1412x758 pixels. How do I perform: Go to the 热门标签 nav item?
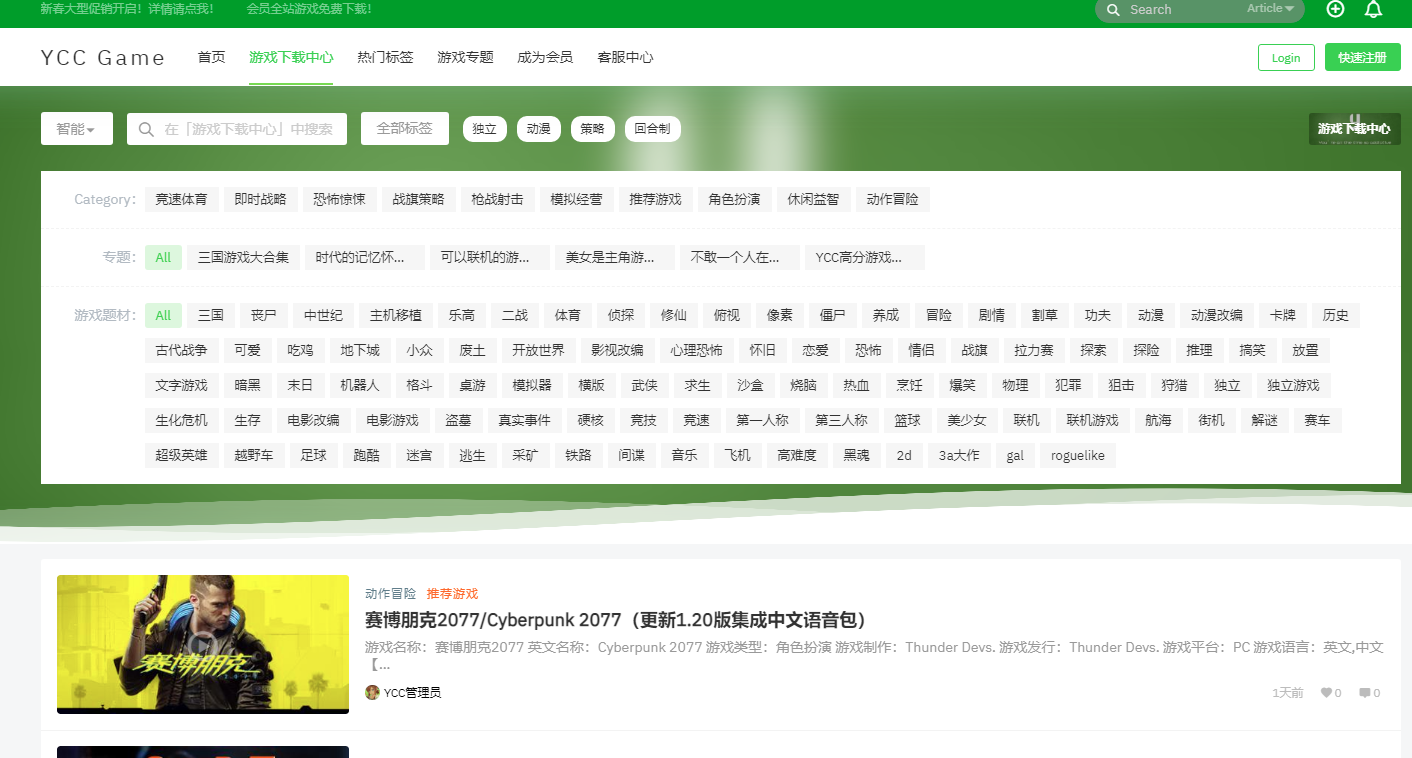point(385,58)
